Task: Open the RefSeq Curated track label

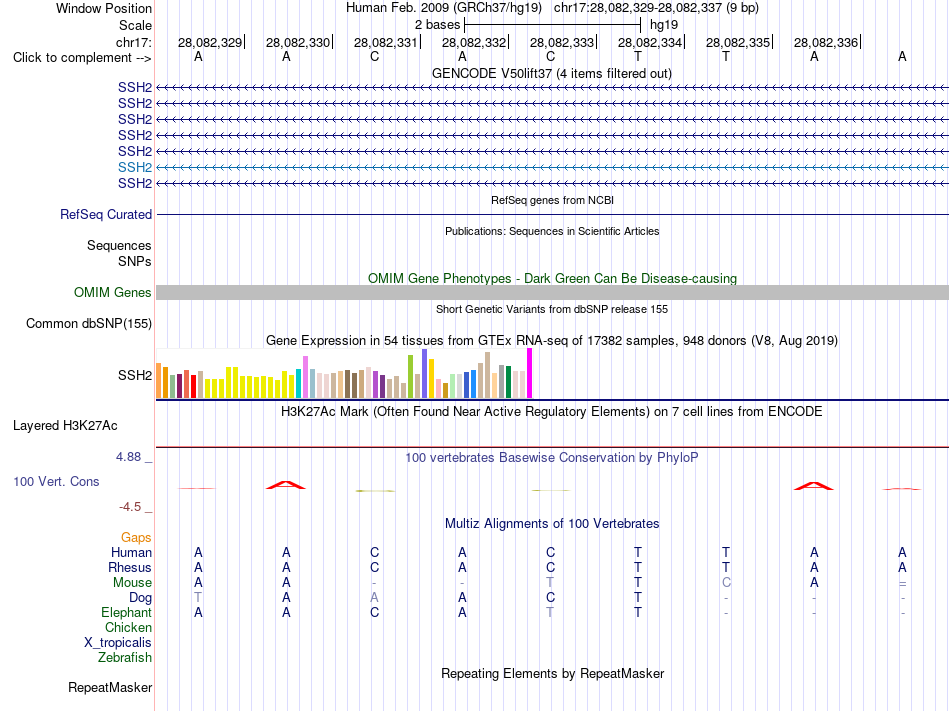Action: point(106,214)
